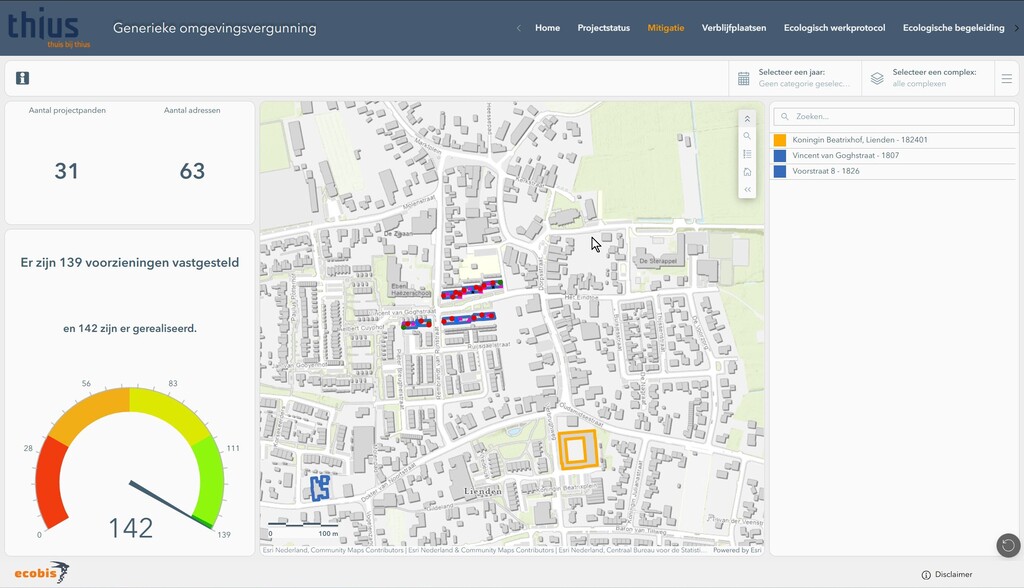
Task: Open the Projectstatus tab
Action: pos(603,28)
